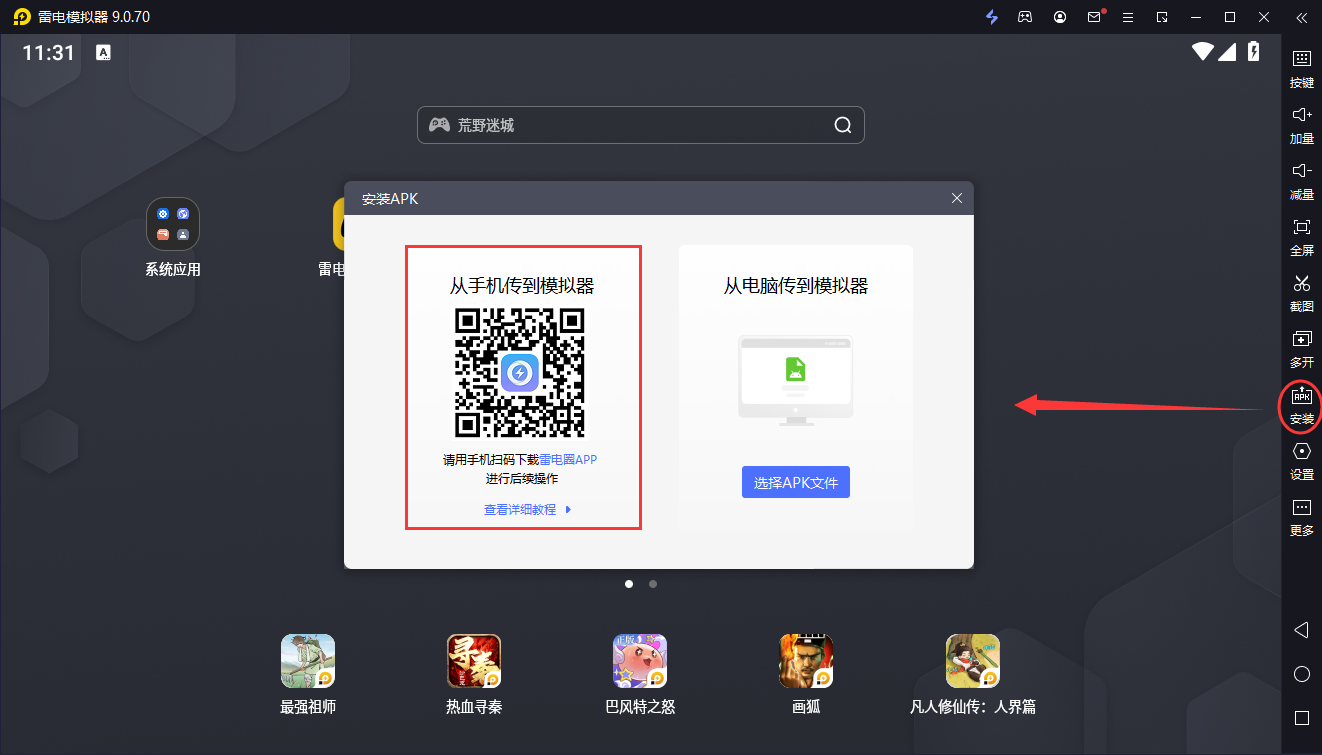The height and width of the screenshot is (755, 1322).
Task: Collapse the right sidebar with double chevron
Action: 1301,17
